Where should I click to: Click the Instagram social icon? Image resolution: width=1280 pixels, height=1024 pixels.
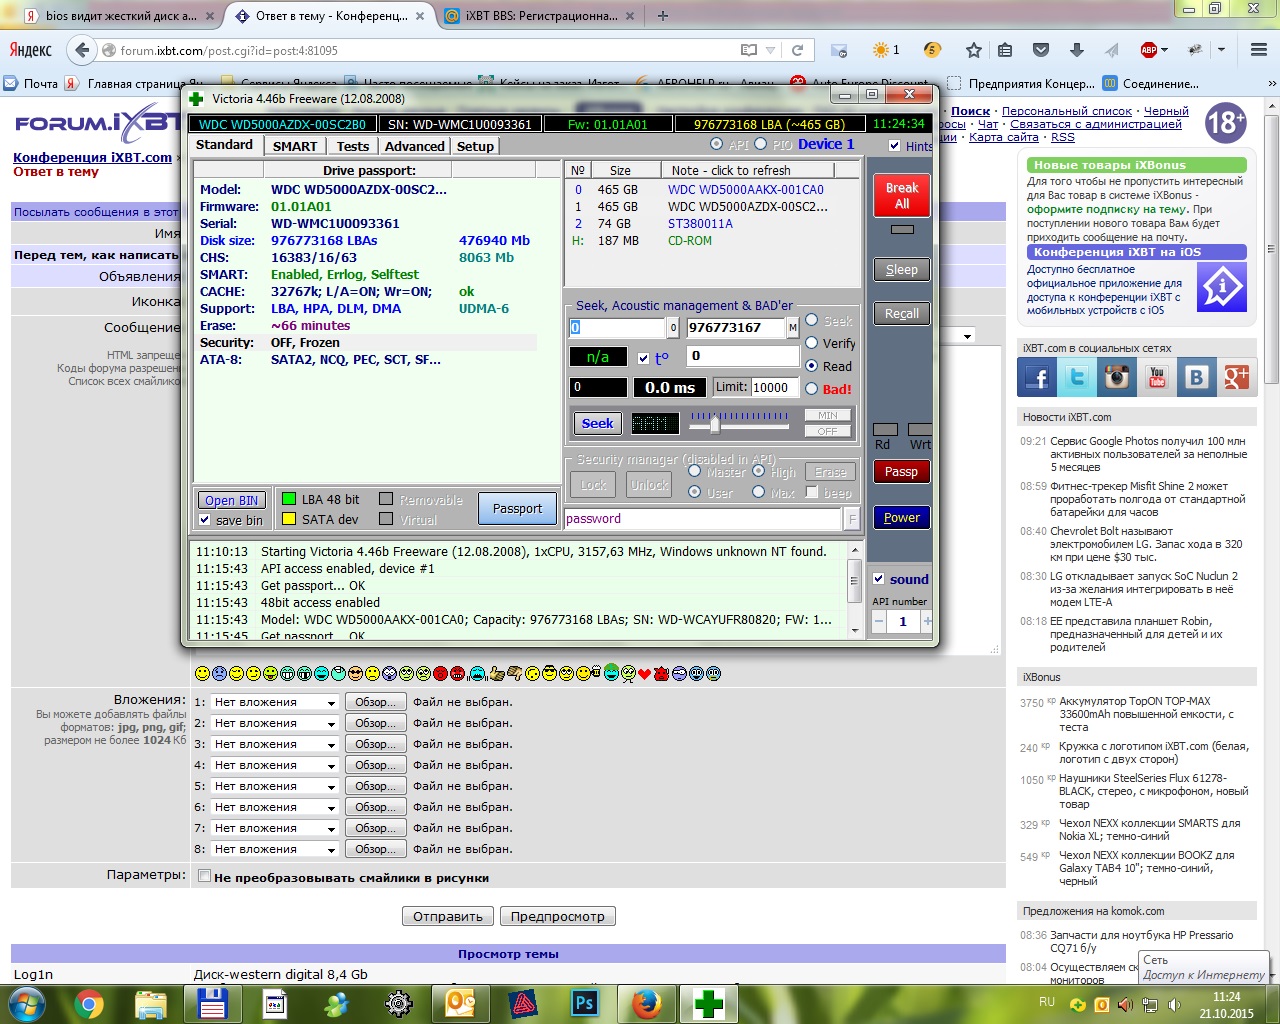(x=1117, y=377)
